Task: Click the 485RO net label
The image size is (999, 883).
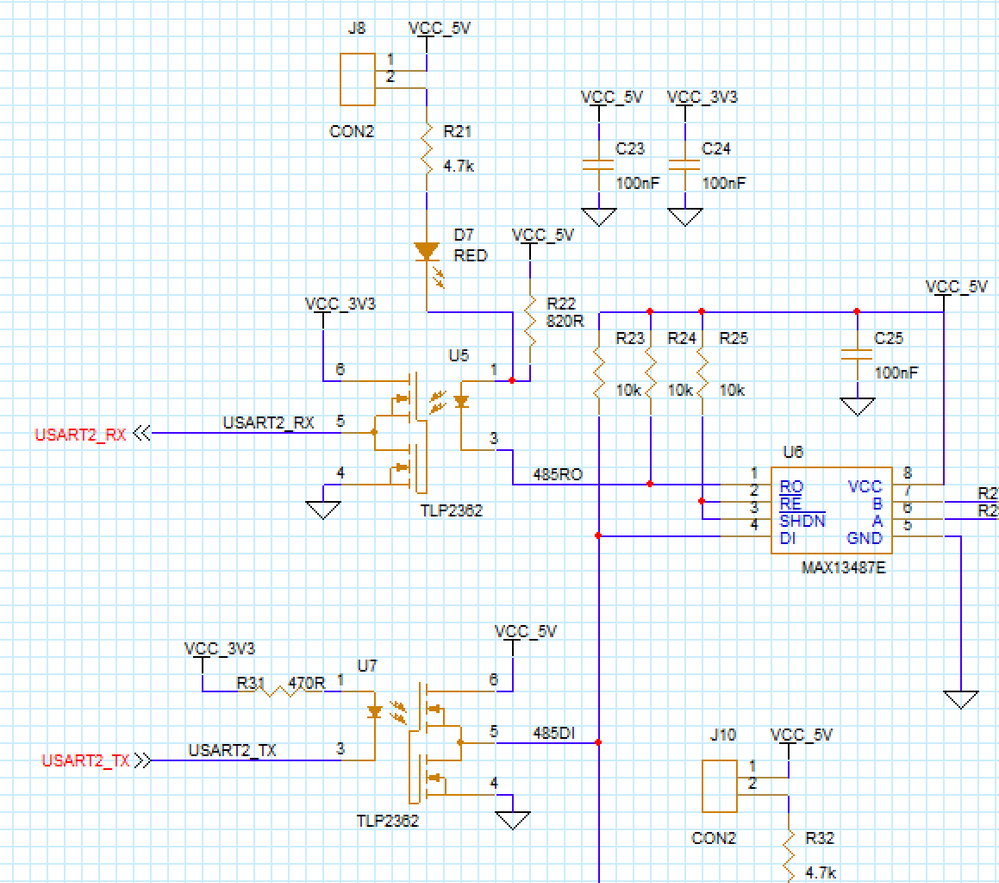Action: coord(557,475)
